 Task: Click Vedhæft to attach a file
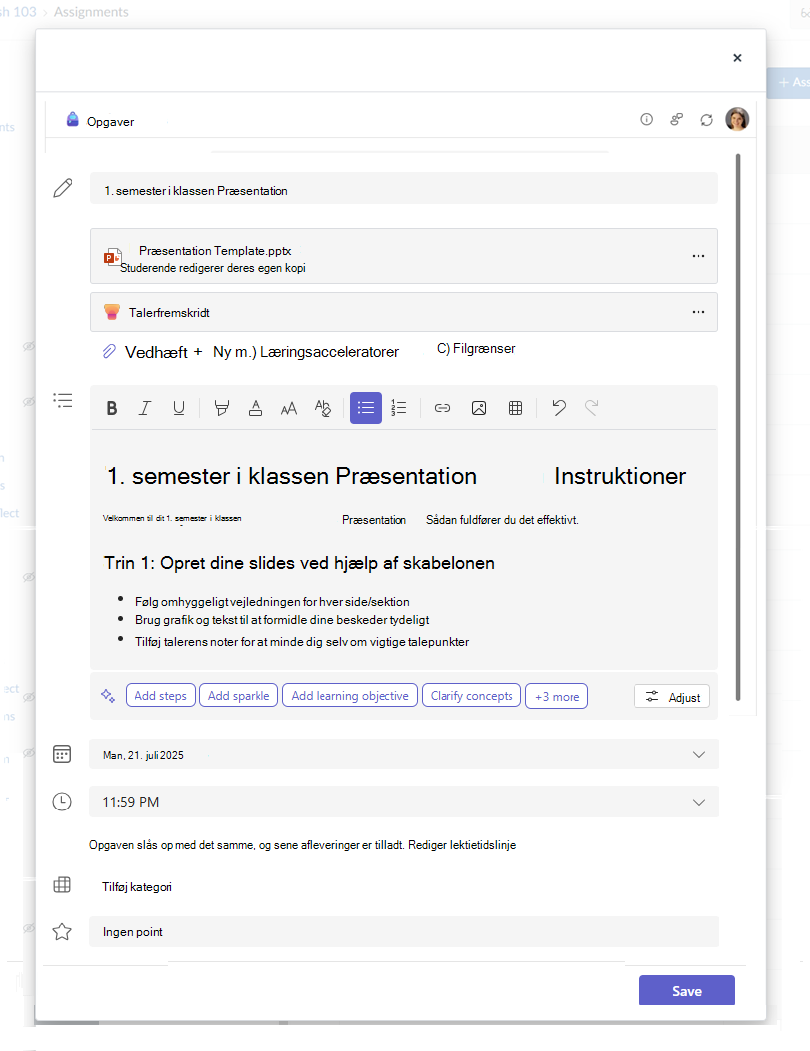[x=156, y=353]
